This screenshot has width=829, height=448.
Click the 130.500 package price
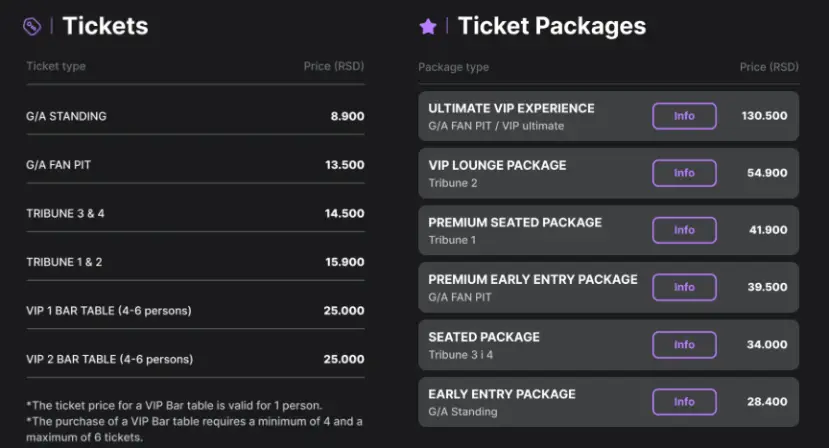[764, 116]
